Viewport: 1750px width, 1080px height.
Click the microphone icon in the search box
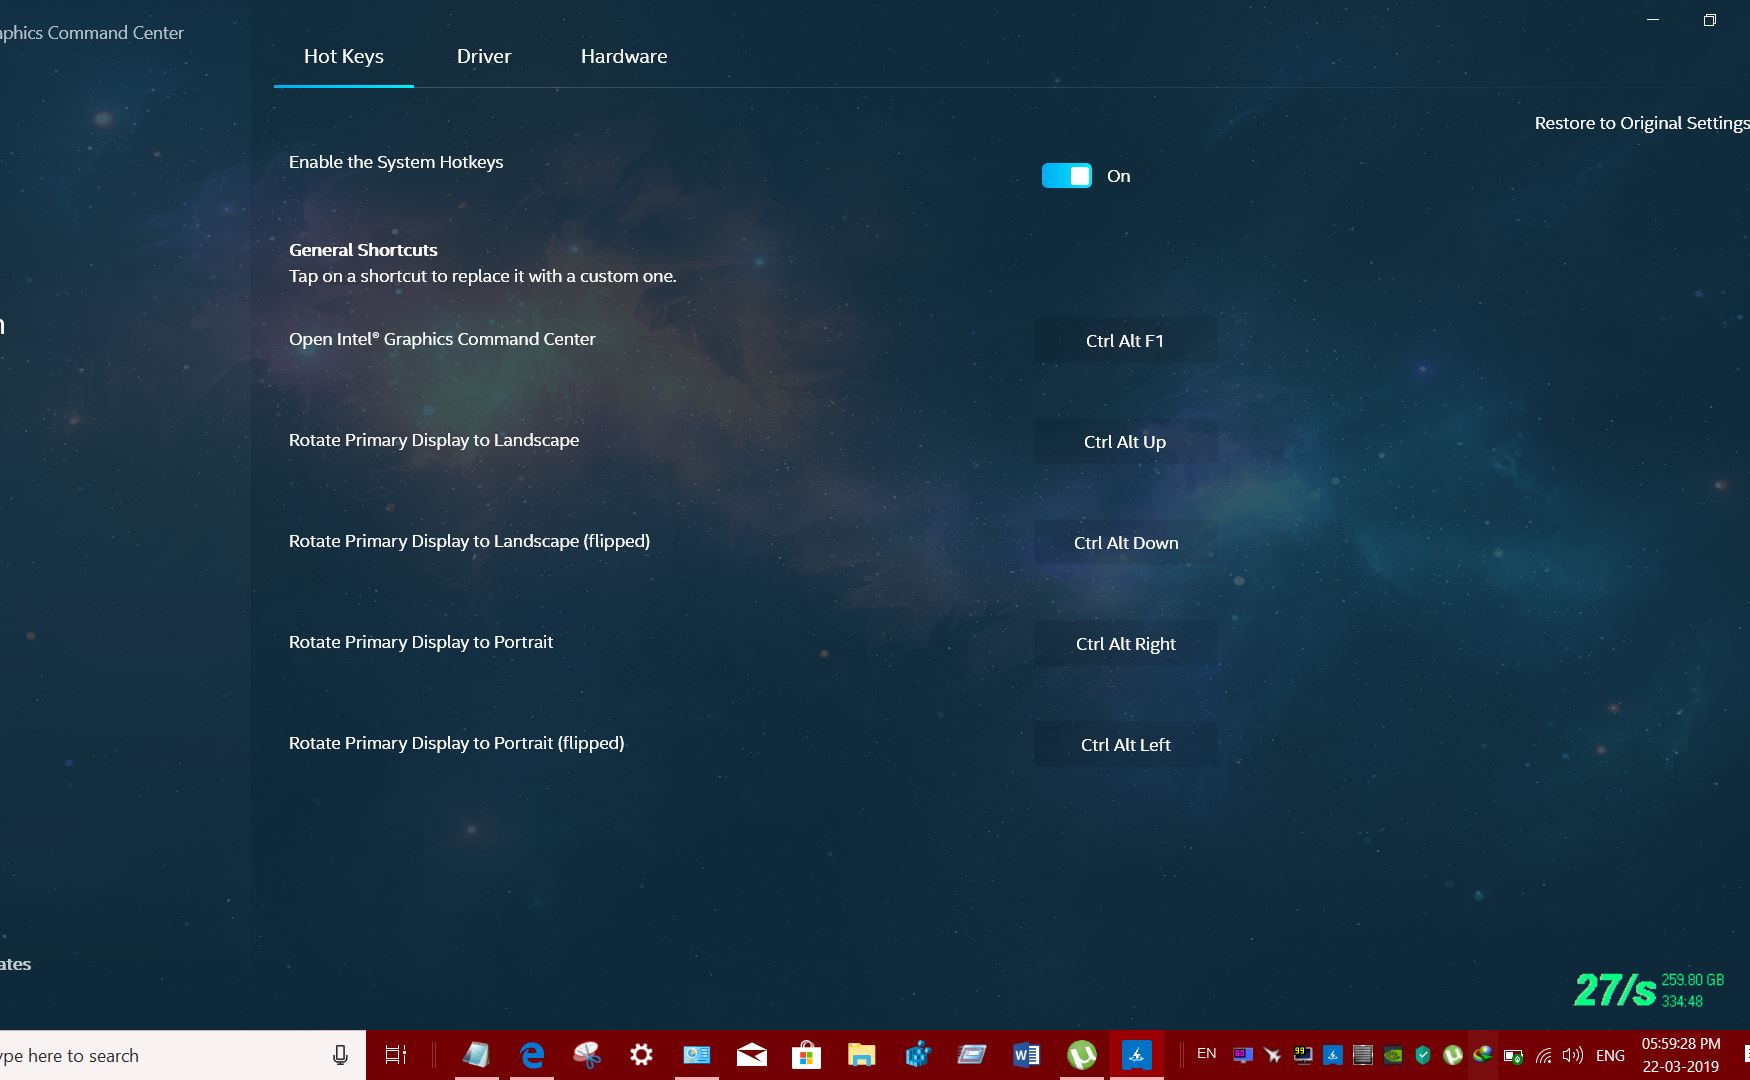(x=340, y=1055)
